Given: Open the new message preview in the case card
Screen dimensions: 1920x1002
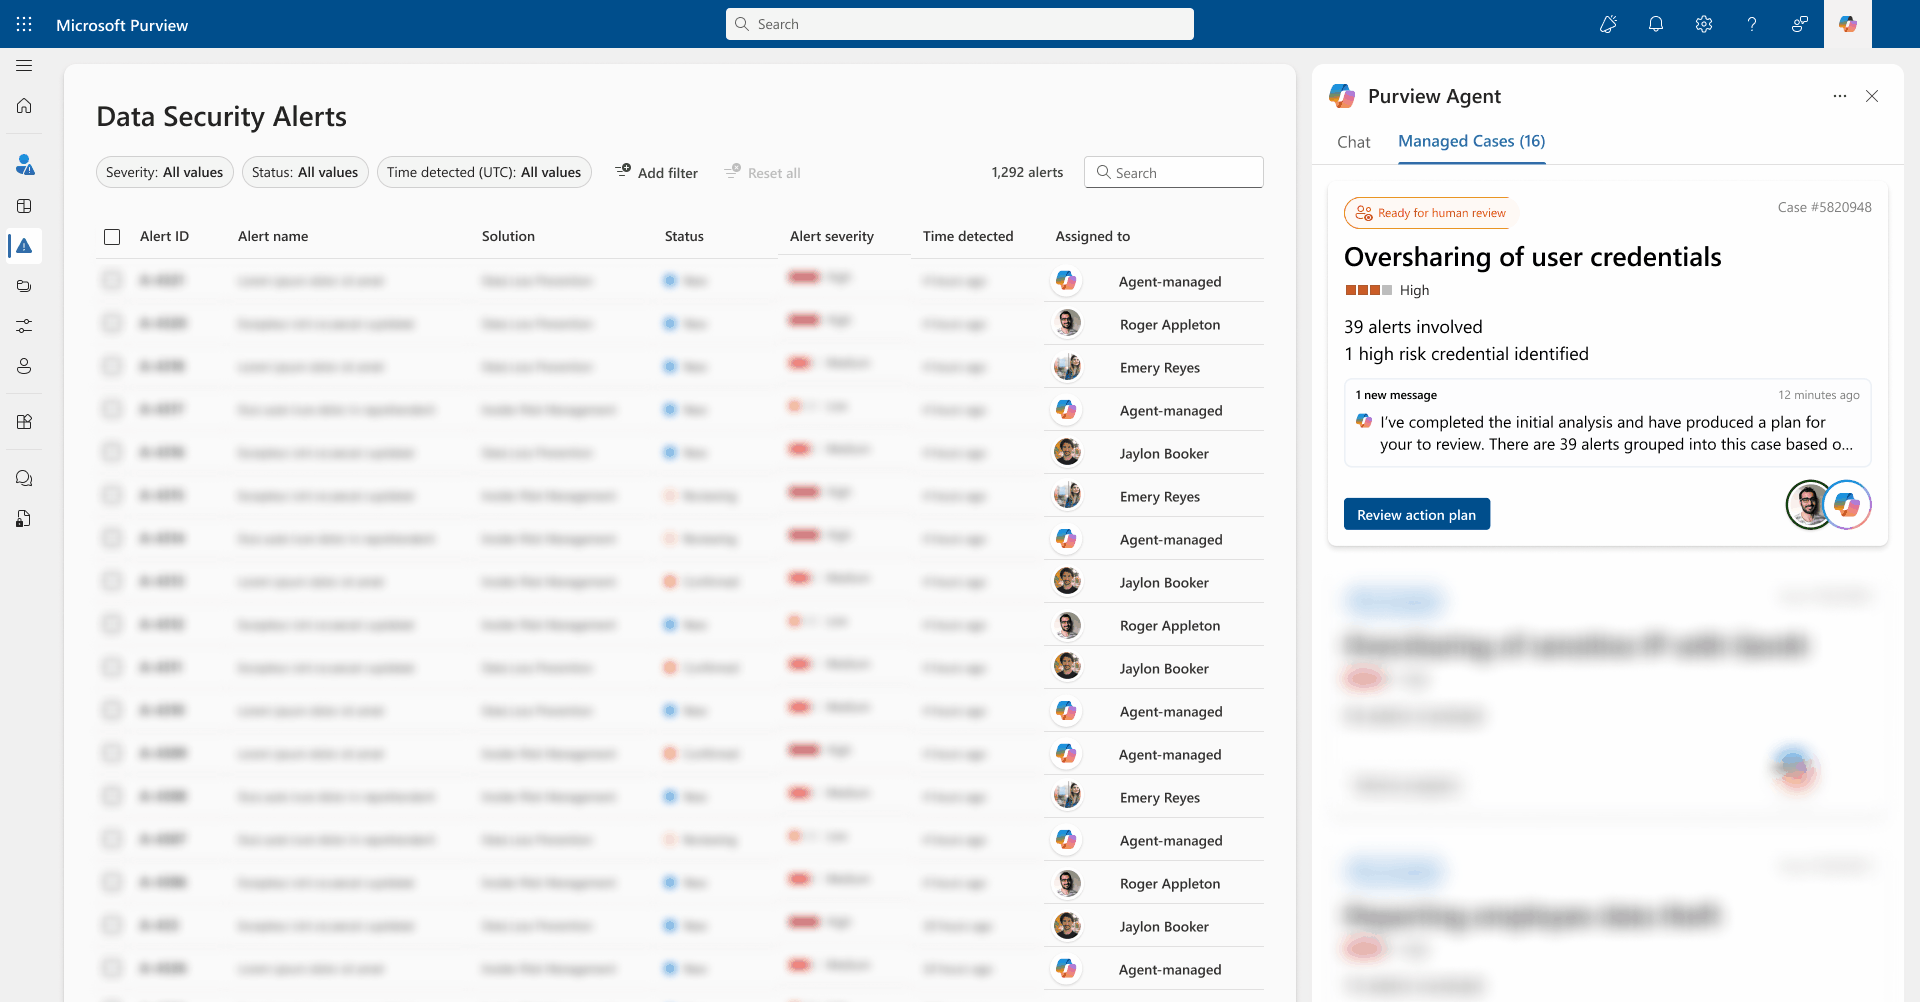Looking at the screenshot, I should pos(1608,422).
